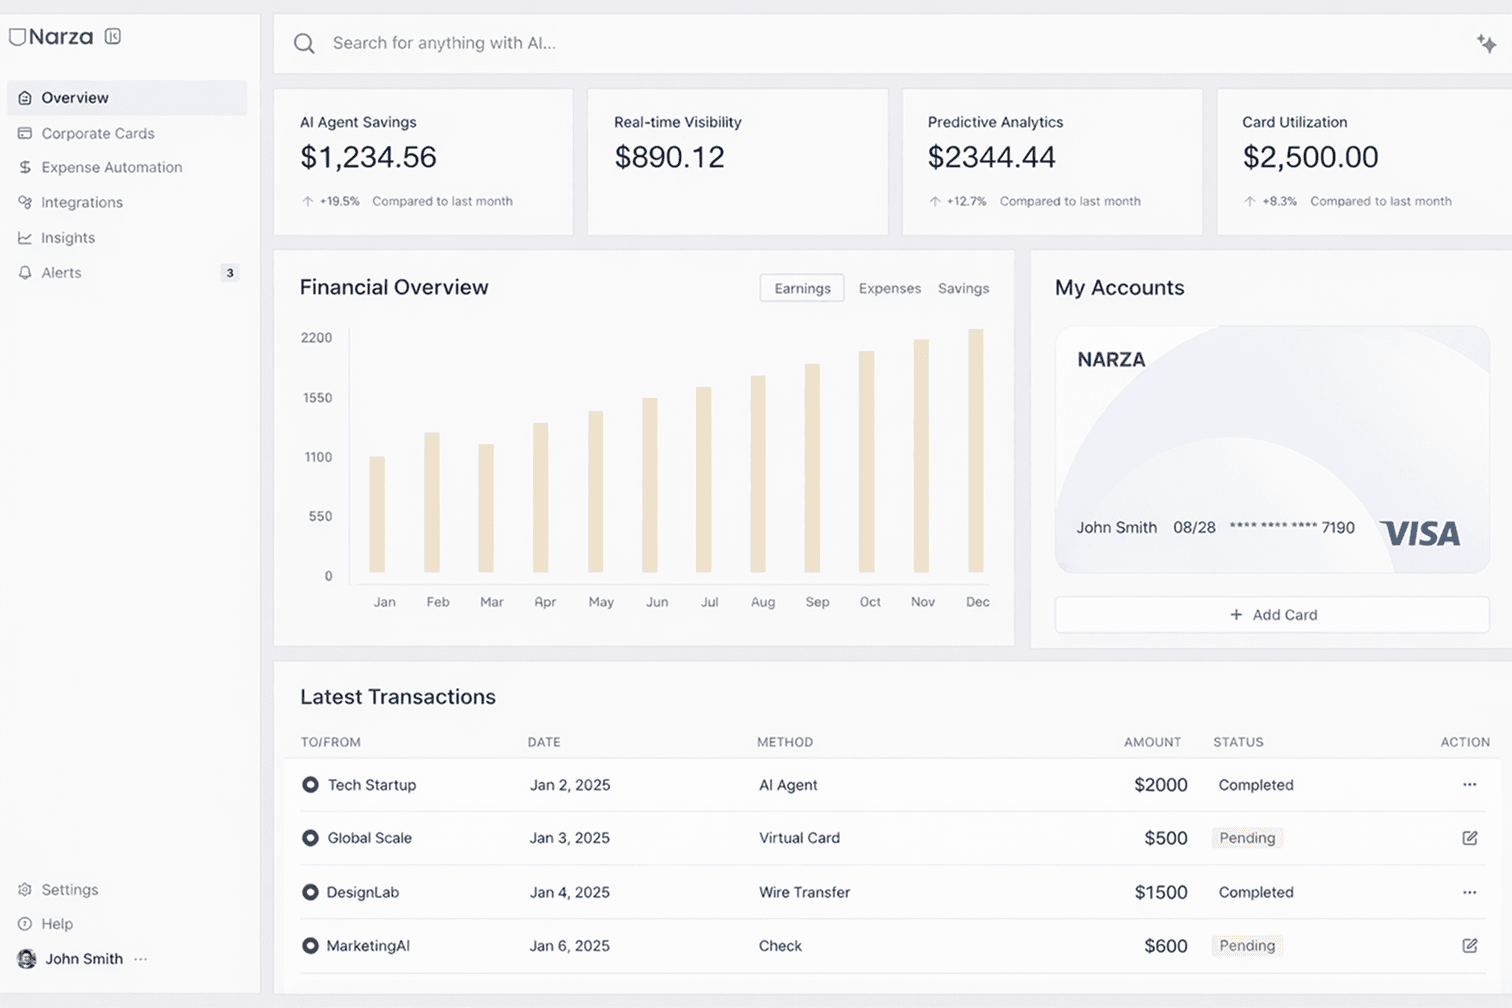Open Settings from the sidebar
Image resolution: width=1512 pixels, height=1008 pixels.
(x=69, y=889)
